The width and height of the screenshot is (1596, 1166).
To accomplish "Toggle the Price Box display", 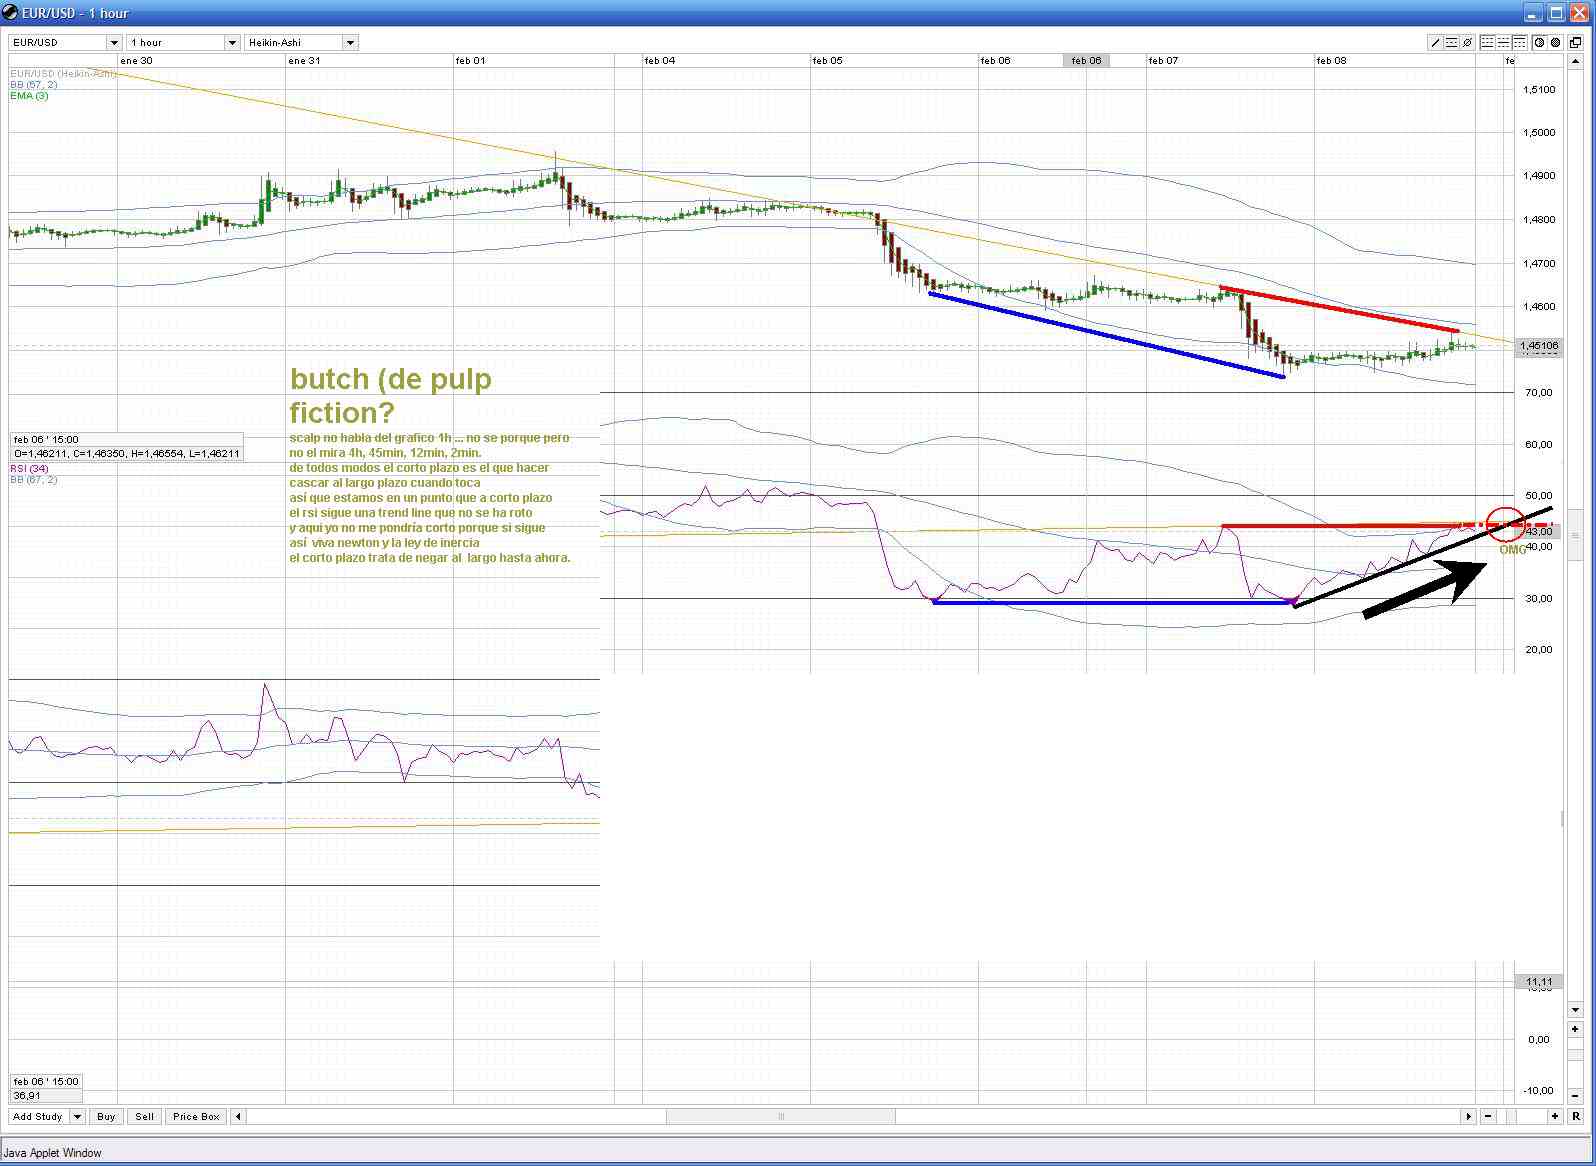I will [196, 1116].
